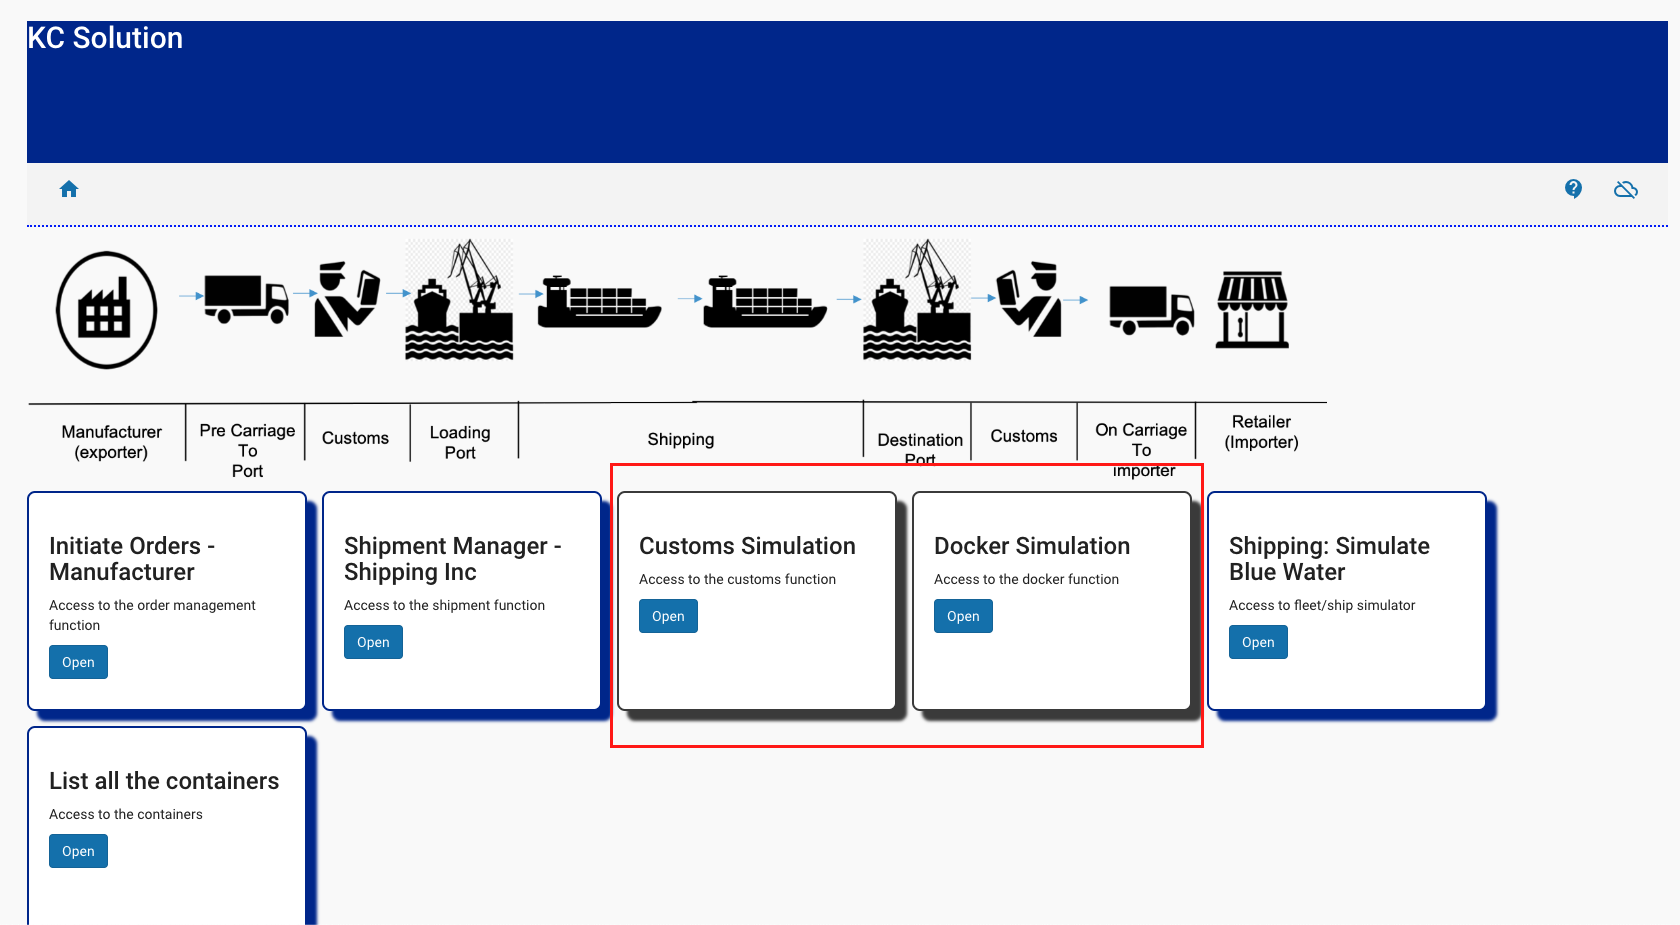Screen dimensions: 1680x925
Task: Click the first Customs officer icon
Action: coord(345,297)
